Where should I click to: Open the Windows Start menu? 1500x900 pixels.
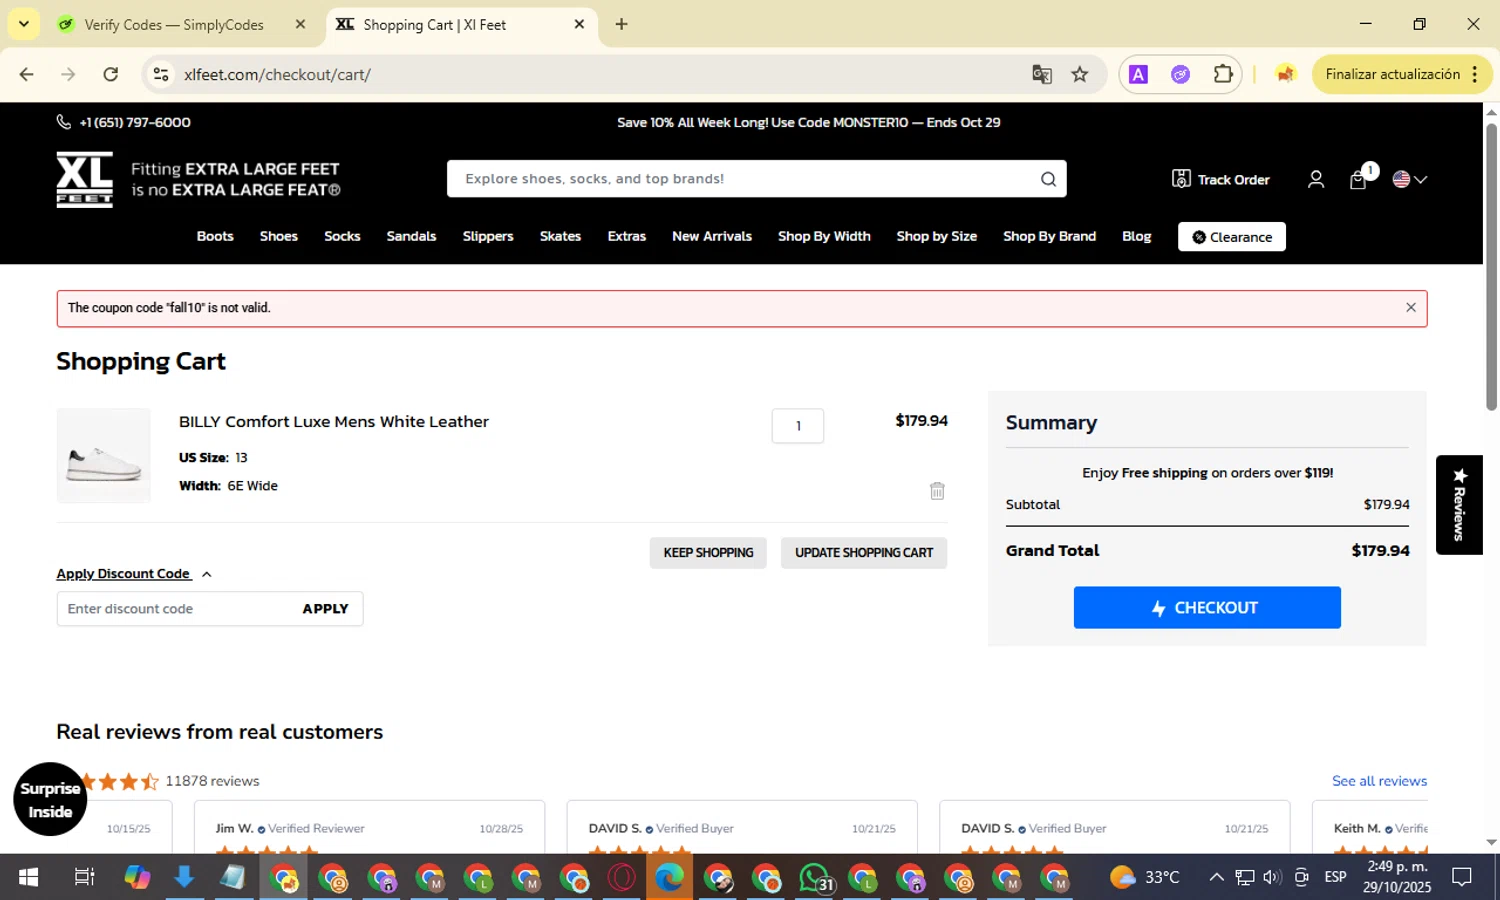pyautogui.click(x=28, y=878)
